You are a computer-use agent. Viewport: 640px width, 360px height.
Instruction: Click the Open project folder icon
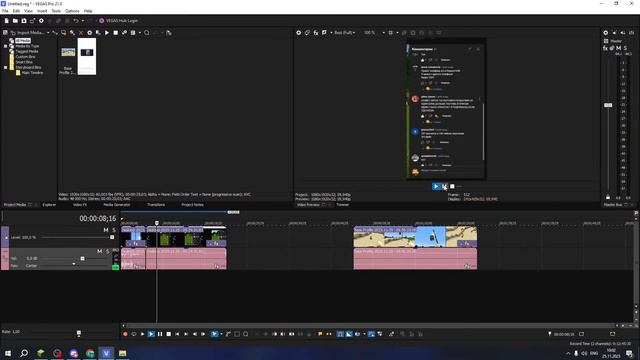(15, 20)
